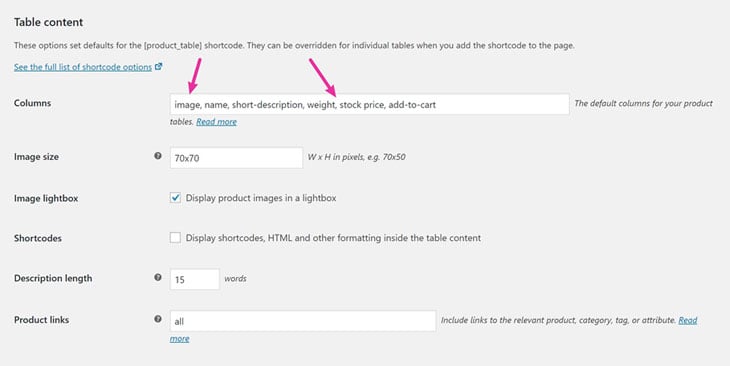Open the help tooltip icon for Product links
730x366 pixels.
[158, 319]
